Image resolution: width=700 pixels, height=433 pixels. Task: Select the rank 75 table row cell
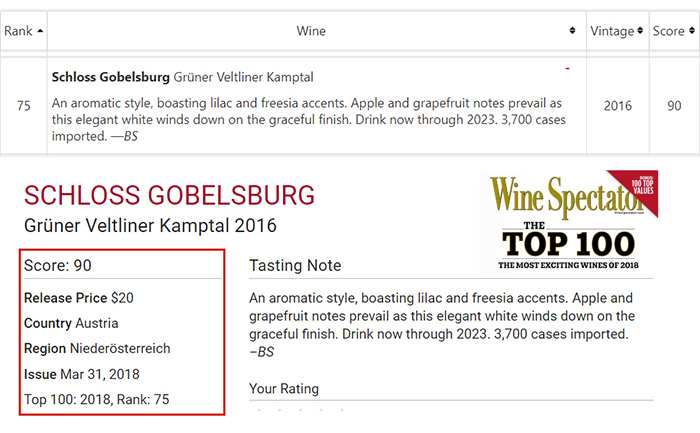pyautogui.click(x=24, y=106)
